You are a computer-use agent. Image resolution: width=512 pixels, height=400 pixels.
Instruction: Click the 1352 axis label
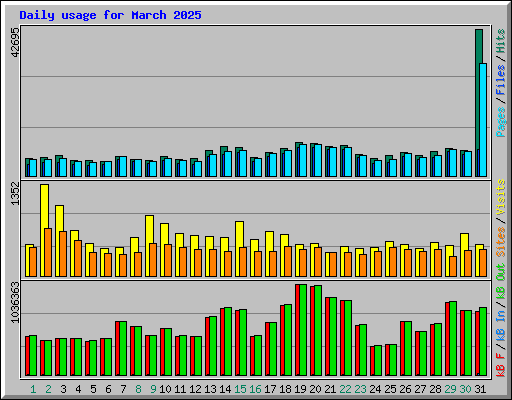(x=15, y=194)
